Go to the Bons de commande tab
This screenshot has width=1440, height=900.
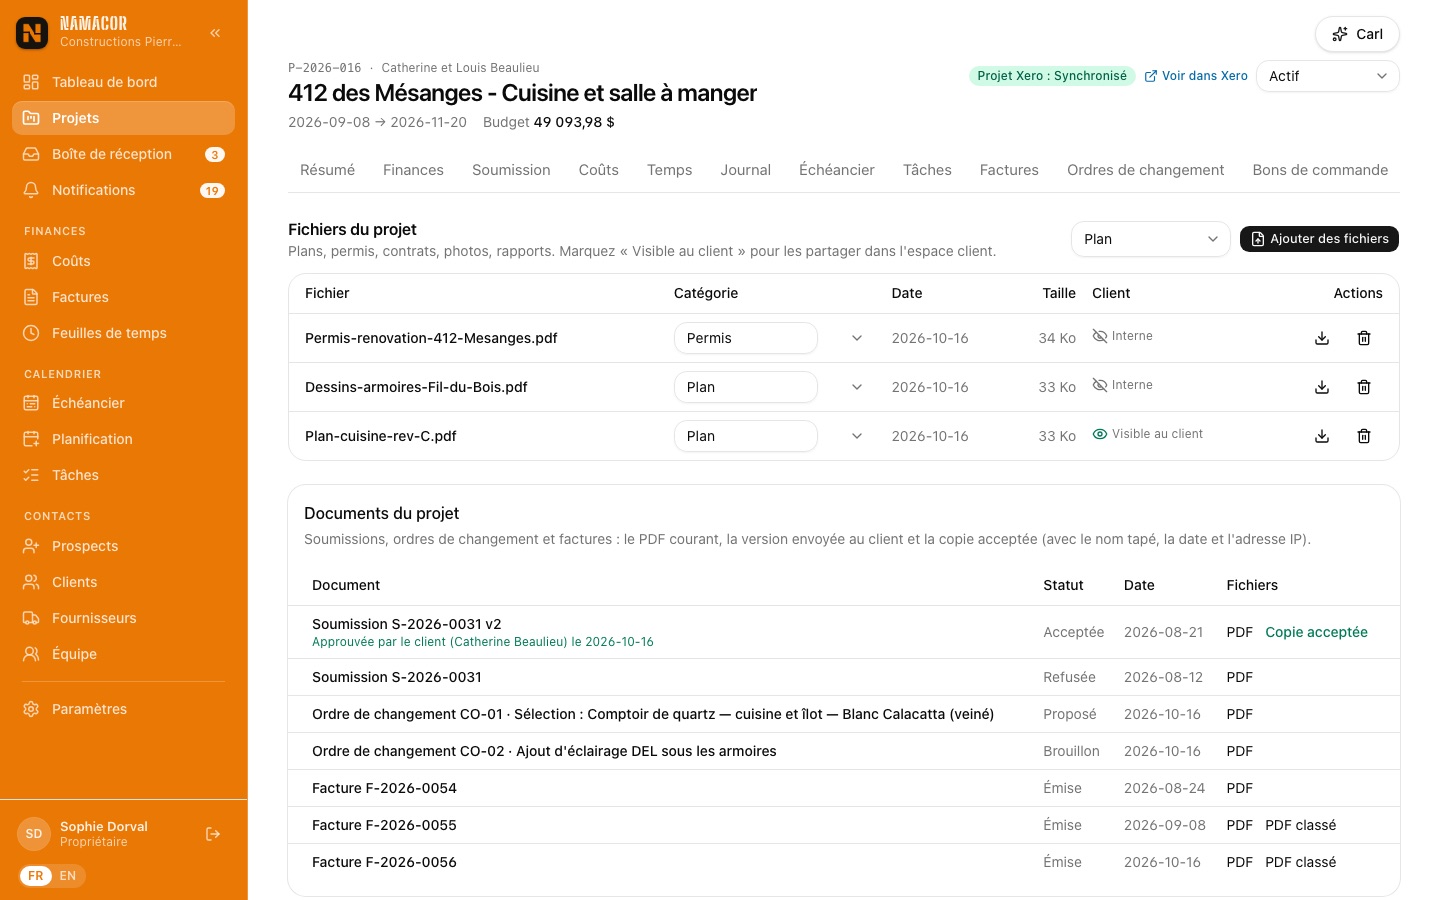[1320, 170]
